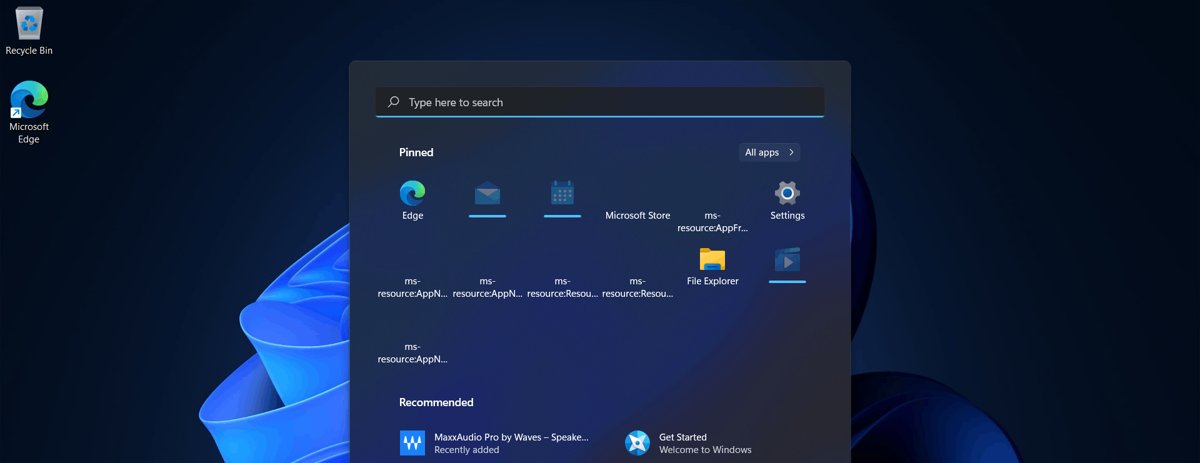
Task: Open the pinned Microsoft Store entry
Action: coord(638,215)
